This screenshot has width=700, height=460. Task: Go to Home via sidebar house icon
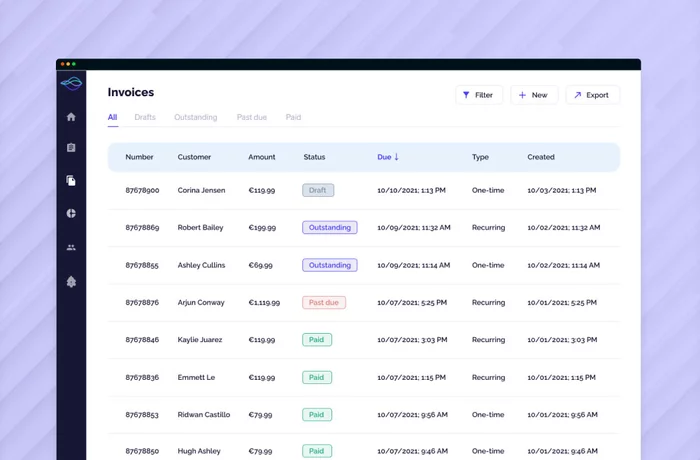click(71, 117)
